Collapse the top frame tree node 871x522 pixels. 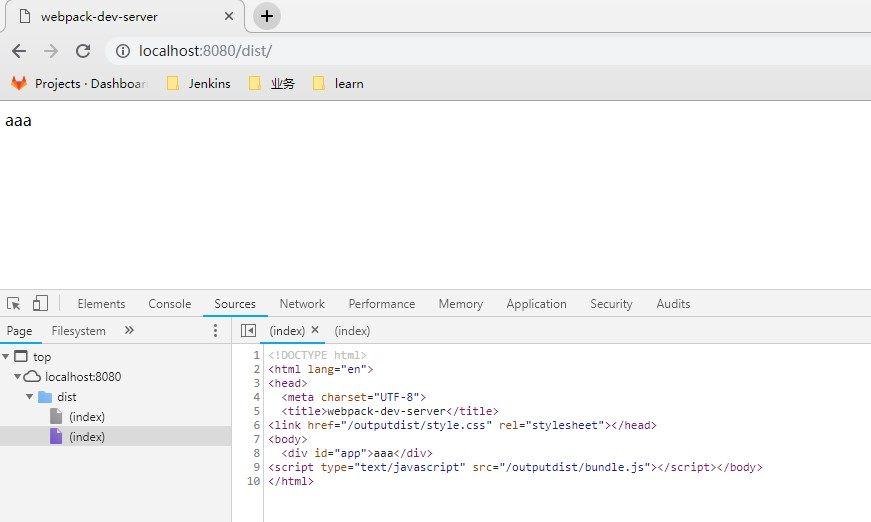[6, 357]
